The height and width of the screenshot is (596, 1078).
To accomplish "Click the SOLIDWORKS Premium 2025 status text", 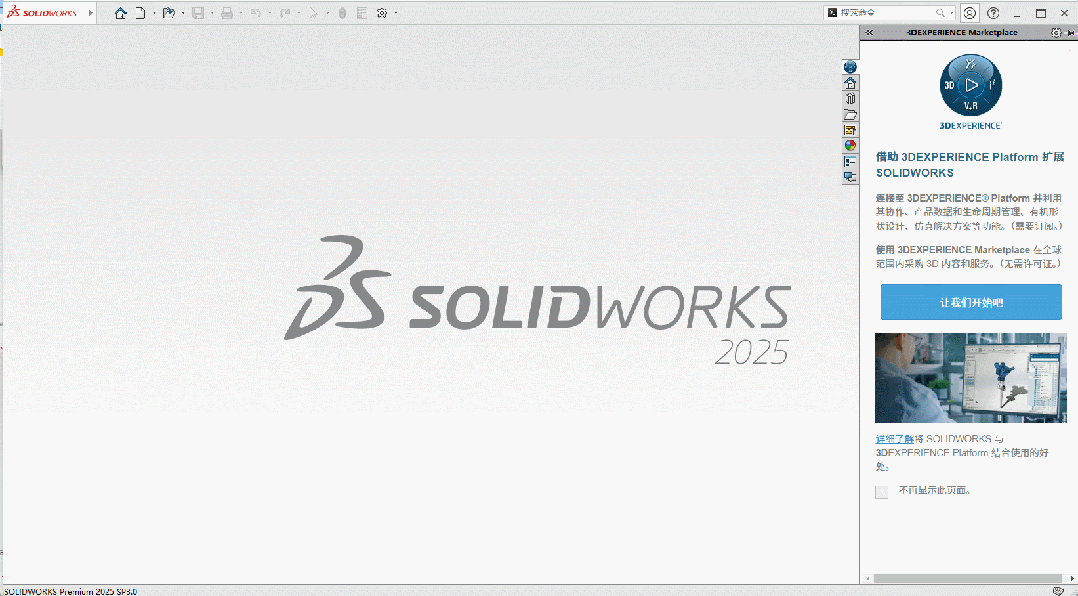I will pos(70,591).
